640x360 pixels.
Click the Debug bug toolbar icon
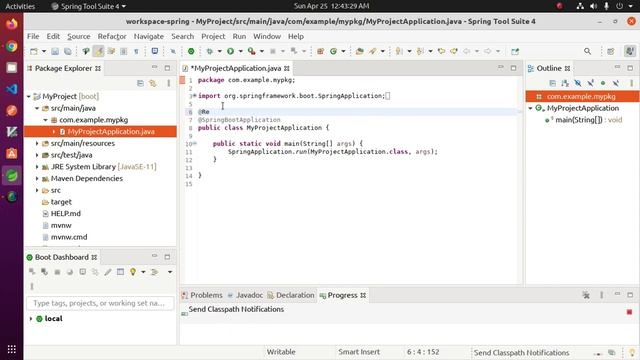coord(210,51)
